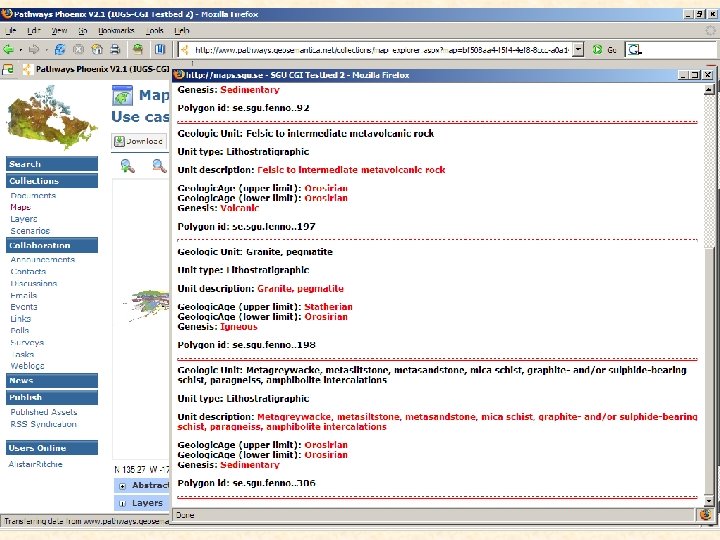Click the green downloads toolbar icon
Viewport: 720px width, 540px height.
[x=138, y=49]
